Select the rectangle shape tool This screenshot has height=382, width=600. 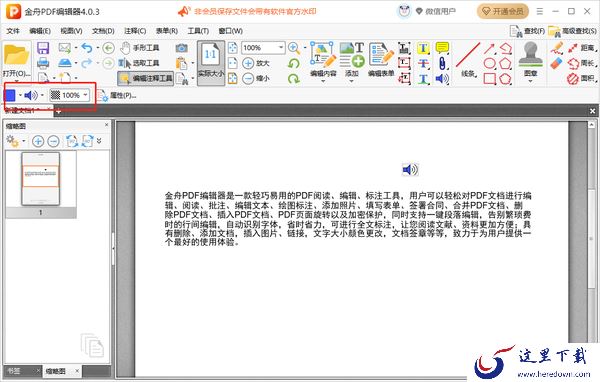pyautogui.click(x=489, y=78)
